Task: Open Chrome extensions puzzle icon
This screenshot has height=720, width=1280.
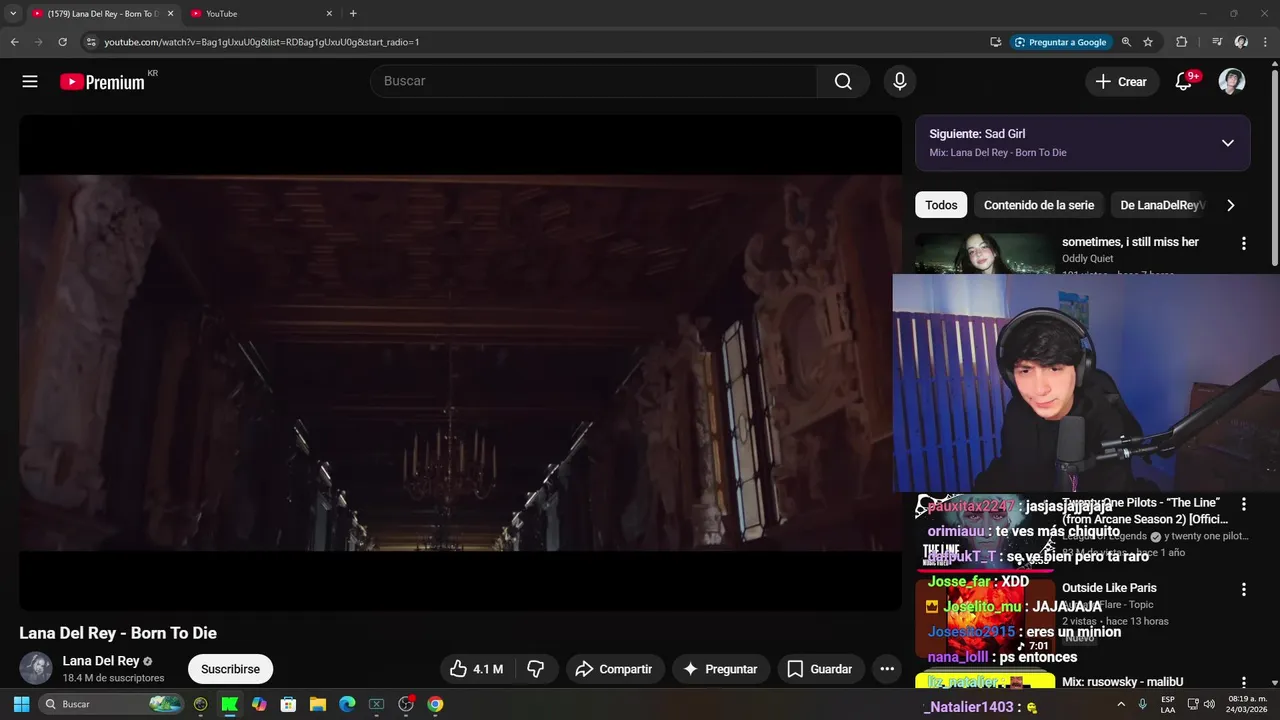Action: [1181, 42]
